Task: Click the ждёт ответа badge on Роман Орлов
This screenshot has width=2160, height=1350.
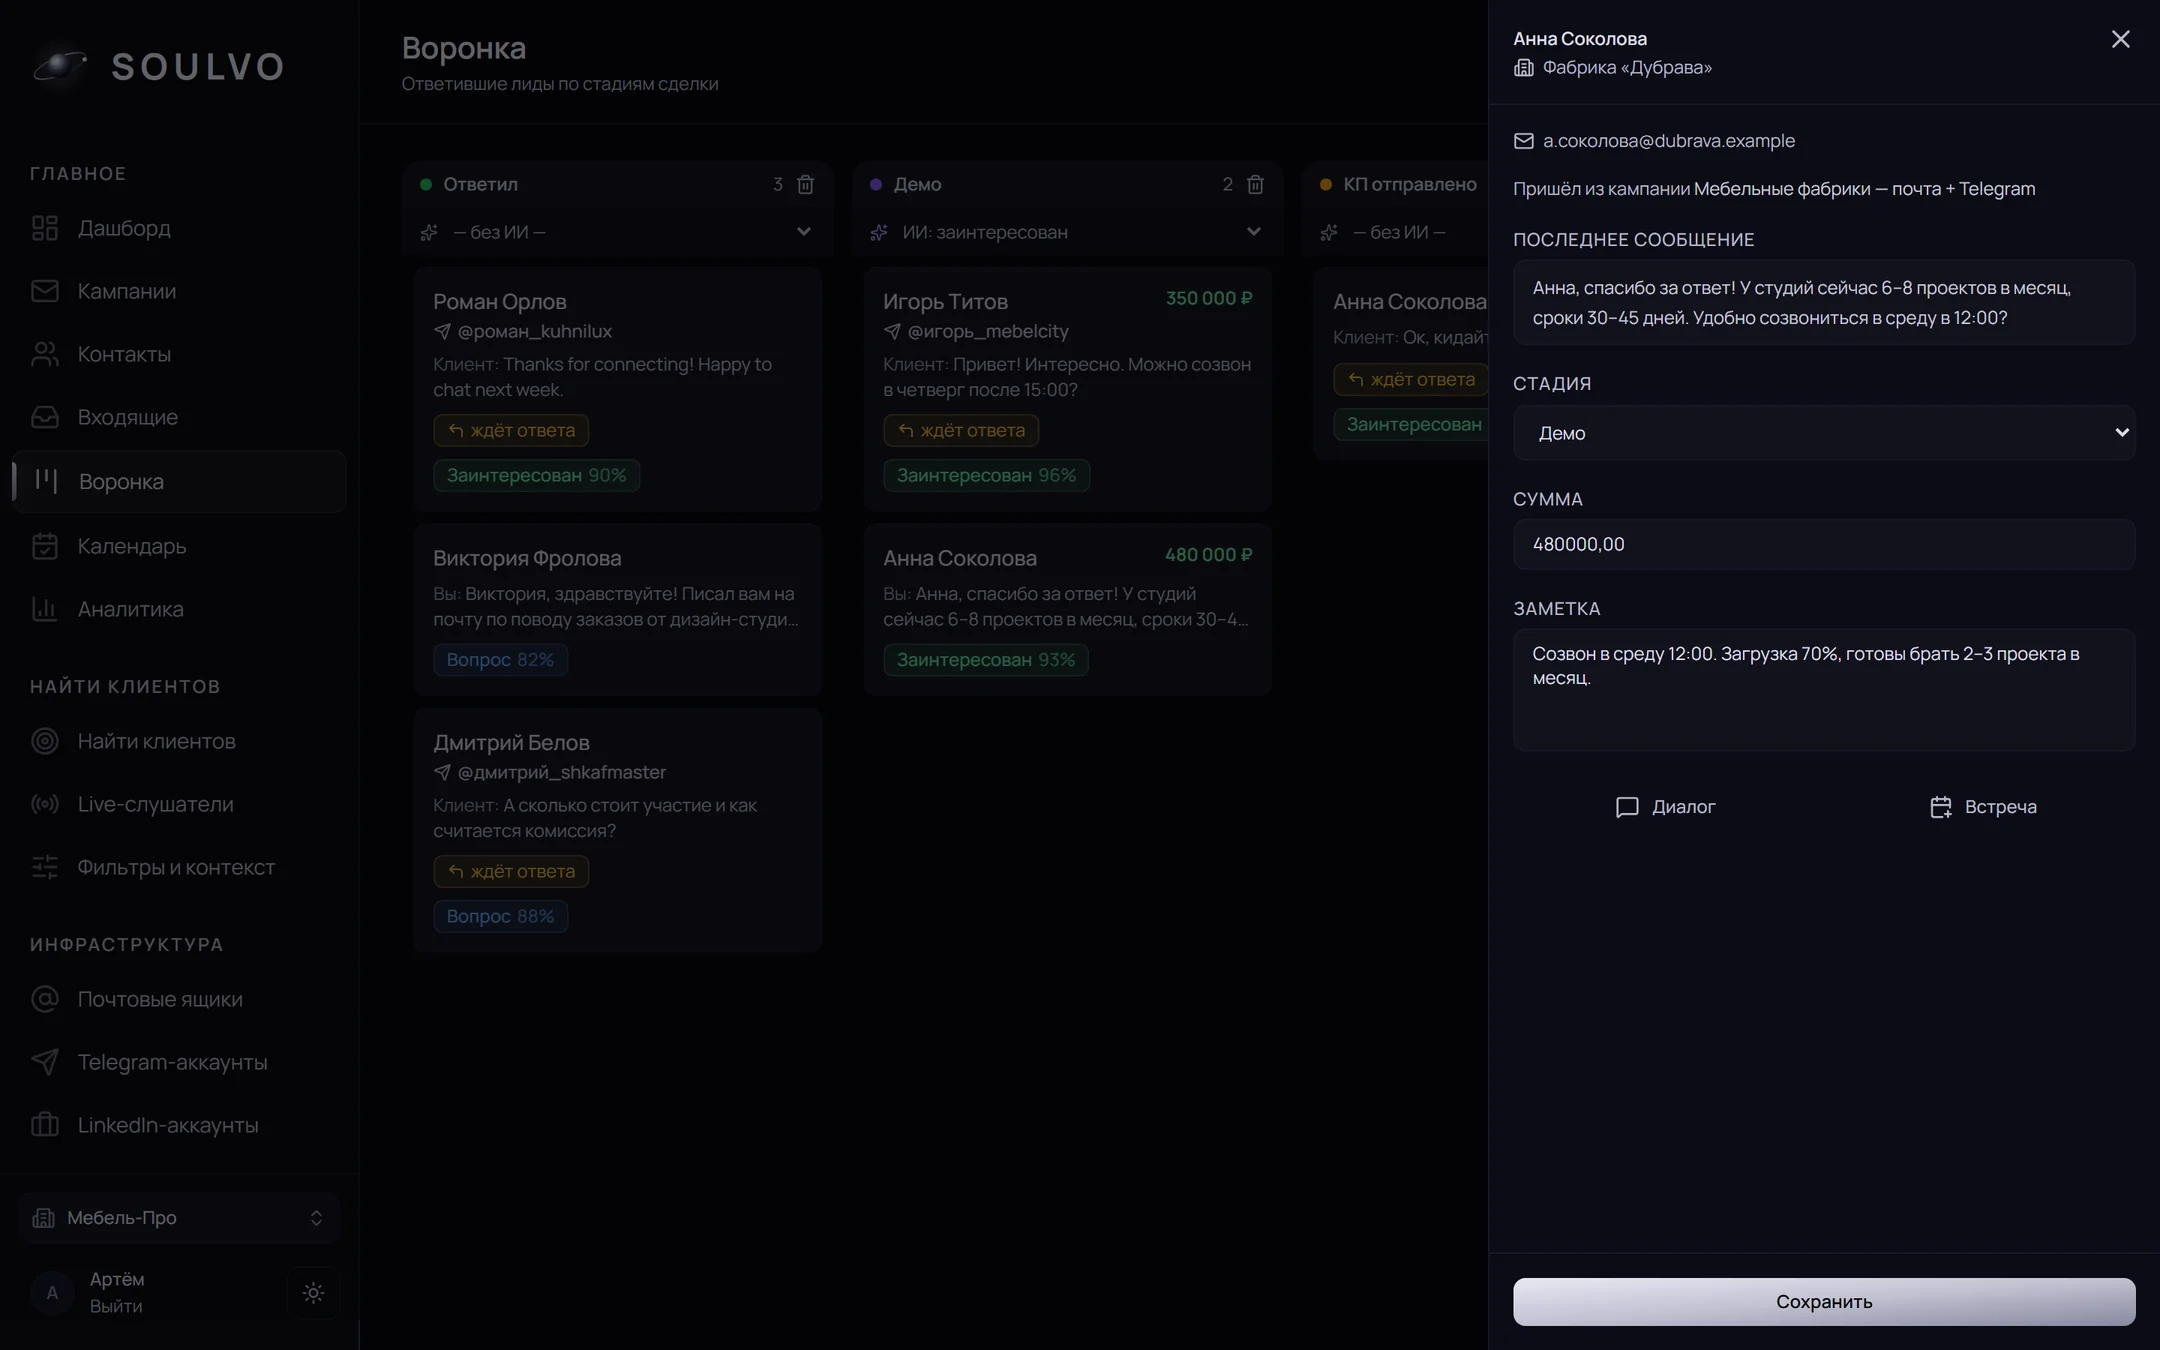Action: 511,430
